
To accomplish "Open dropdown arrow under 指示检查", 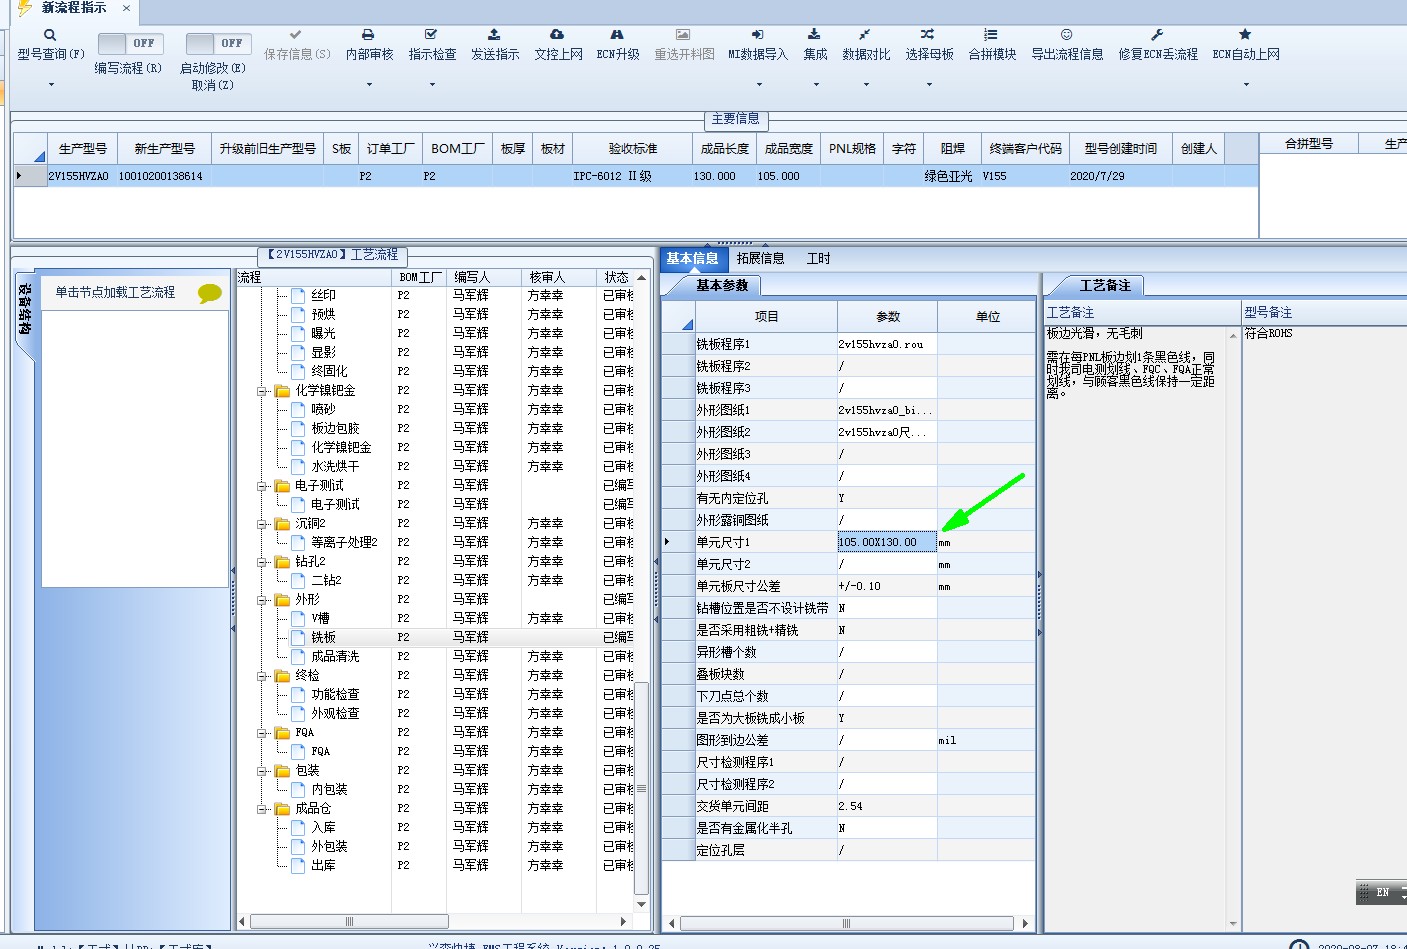I will point(432,85).
